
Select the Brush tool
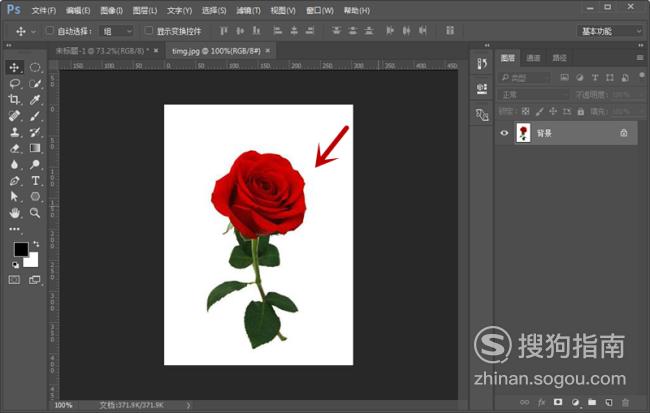click(x=35, y=116)
